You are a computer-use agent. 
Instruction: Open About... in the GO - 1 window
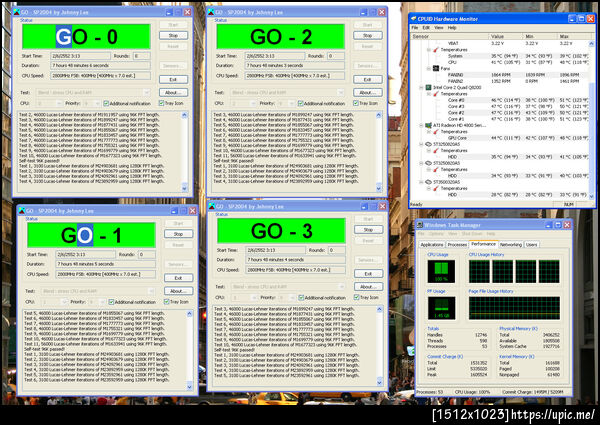pyautogui.click(x=178, y=291)
